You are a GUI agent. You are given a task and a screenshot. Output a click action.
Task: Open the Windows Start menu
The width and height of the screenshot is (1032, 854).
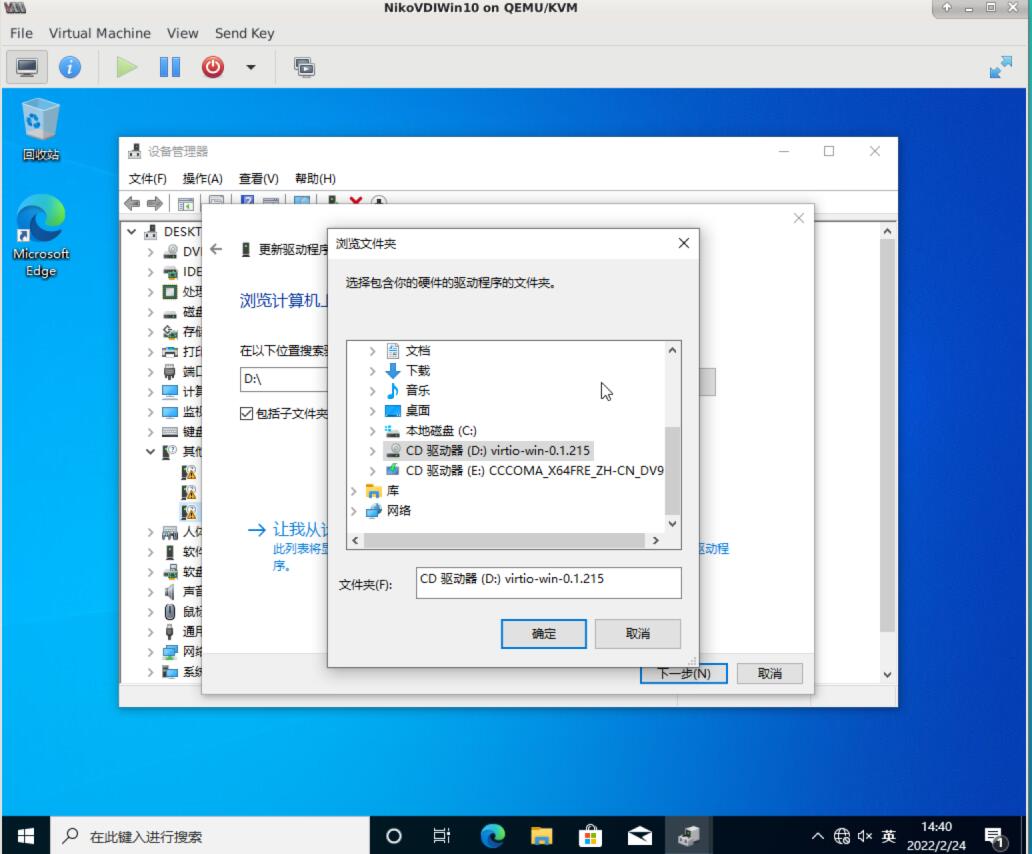click(x=25, y=836)
